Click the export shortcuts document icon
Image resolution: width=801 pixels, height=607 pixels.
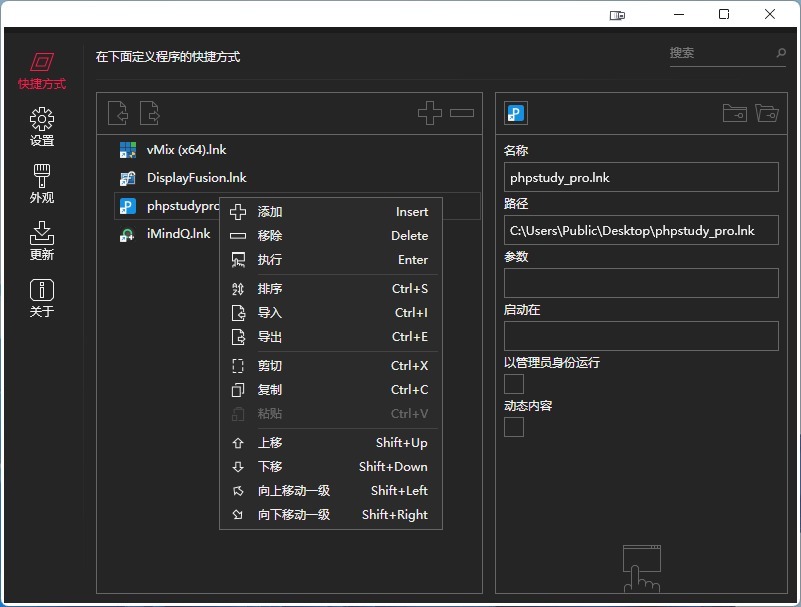click(x=148, y=113)
